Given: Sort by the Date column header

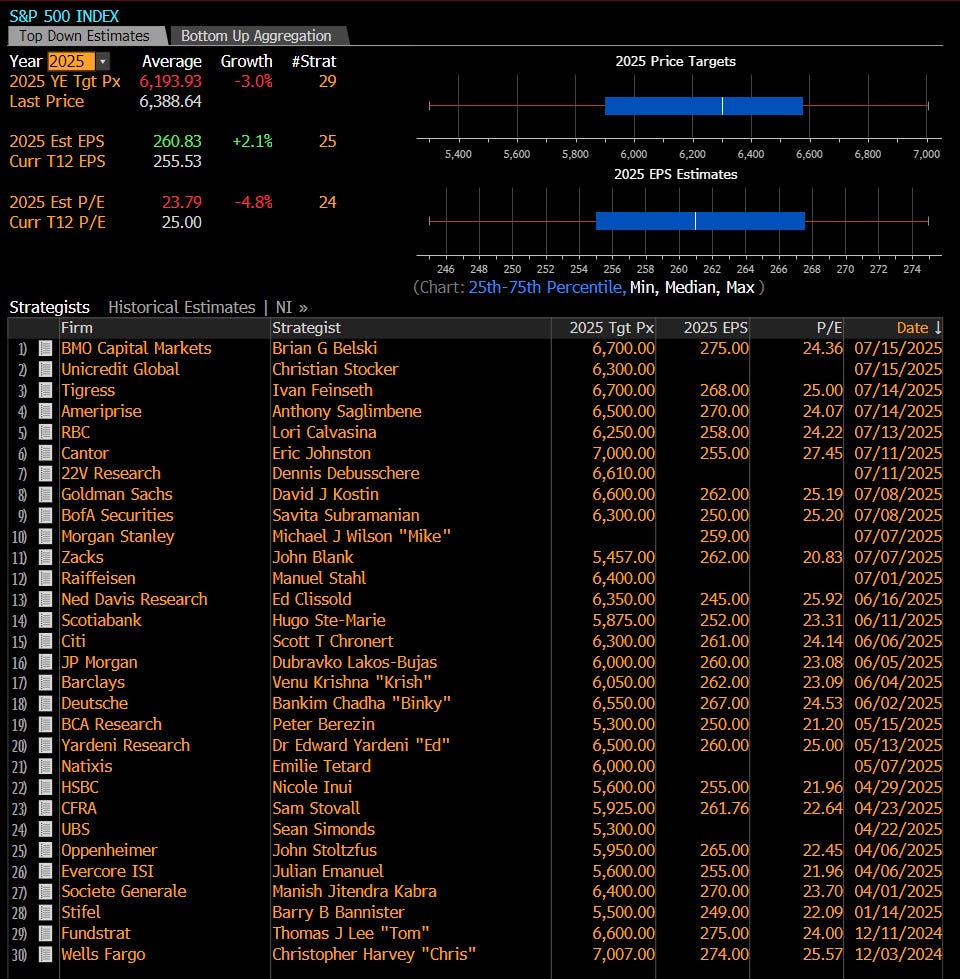Looking at the screenshot, I should tap(918, 328).
